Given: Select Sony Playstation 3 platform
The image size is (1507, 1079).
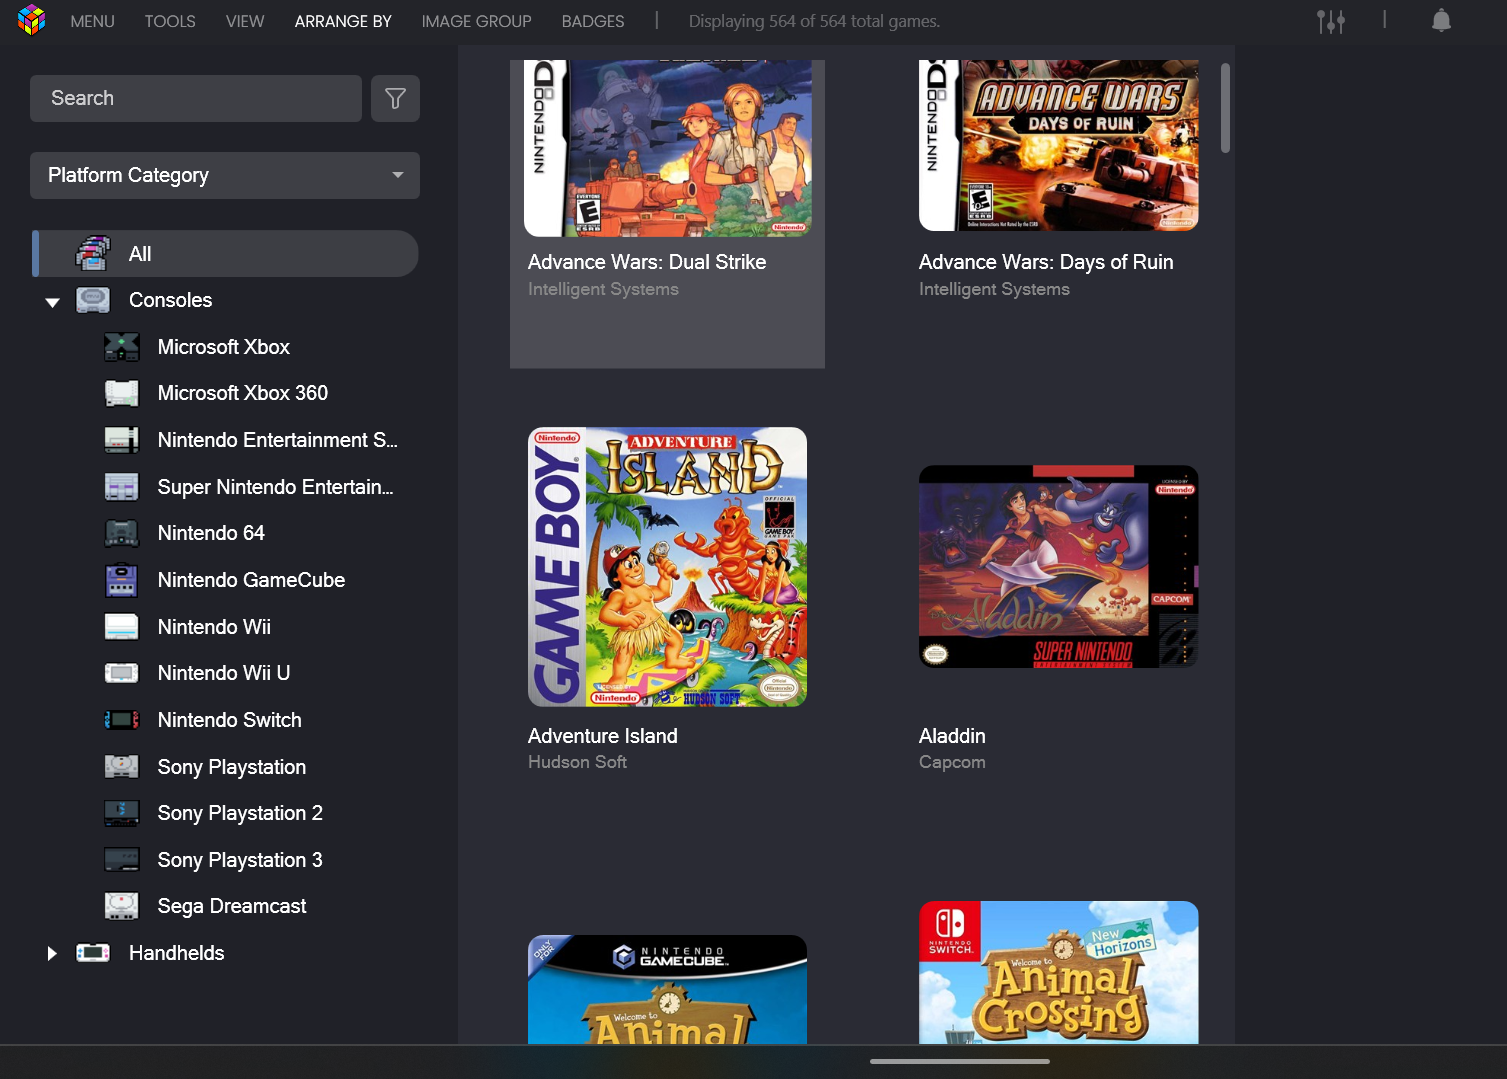Looking at the screenshot, I should click(x=240, y=860).
